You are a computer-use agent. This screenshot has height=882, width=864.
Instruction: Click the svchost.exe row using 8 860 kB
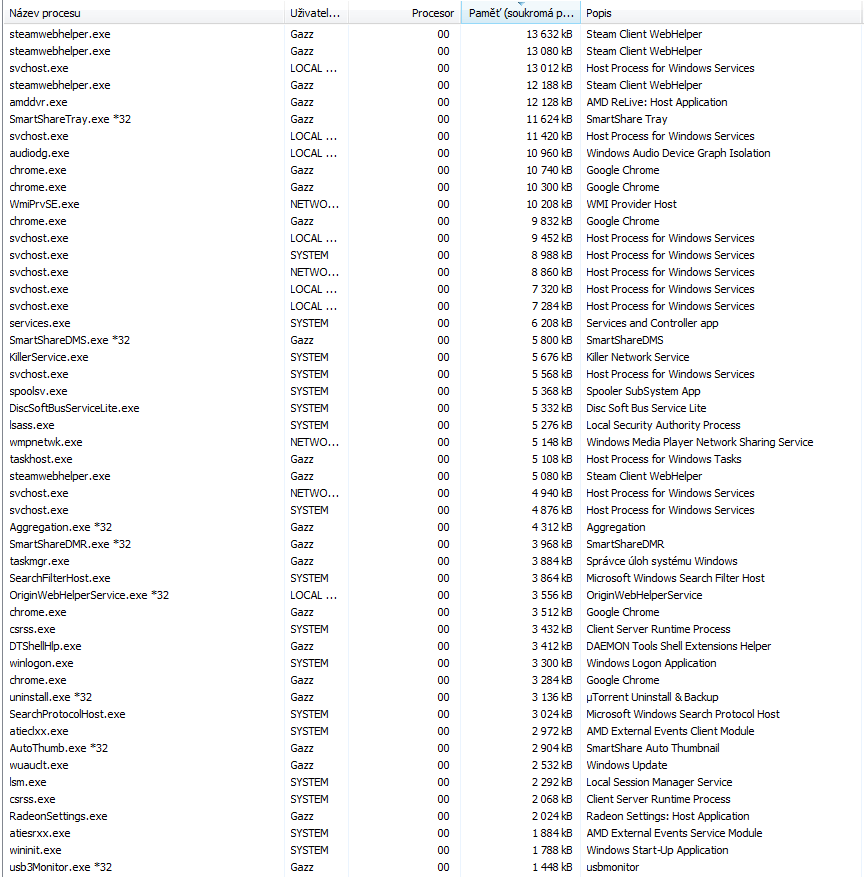433,272
